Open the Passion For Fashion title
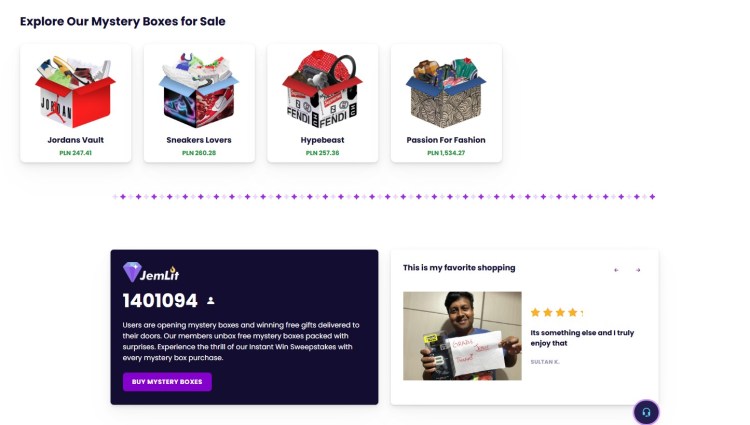The image size is (750, 425). click(x=445, y=140)
